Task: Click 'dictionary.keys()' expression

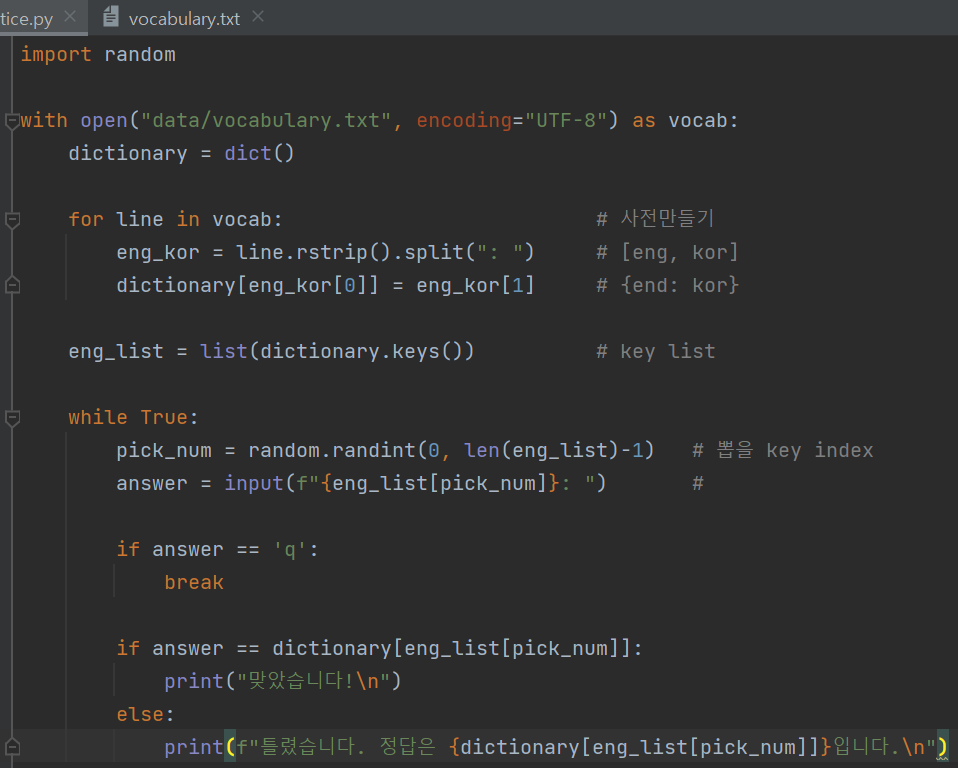Action: (x=362, y=351)
